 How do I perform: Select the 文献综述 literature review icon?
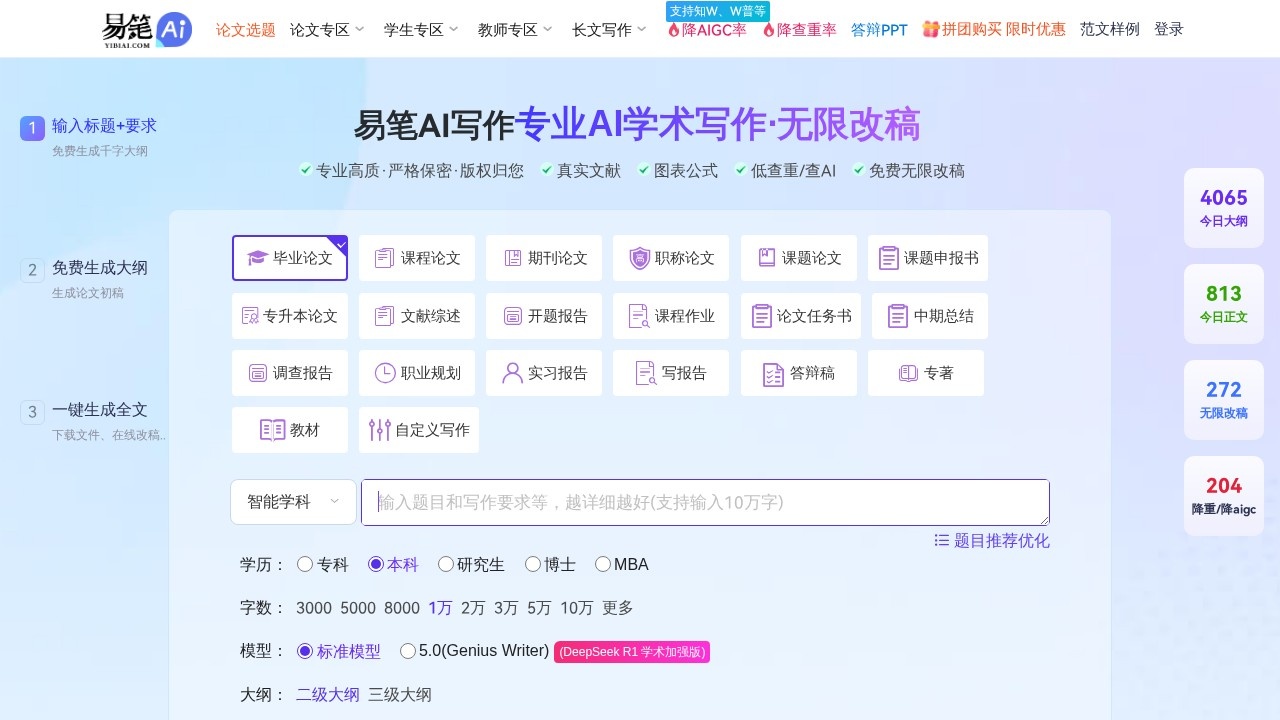pos(416,315)
